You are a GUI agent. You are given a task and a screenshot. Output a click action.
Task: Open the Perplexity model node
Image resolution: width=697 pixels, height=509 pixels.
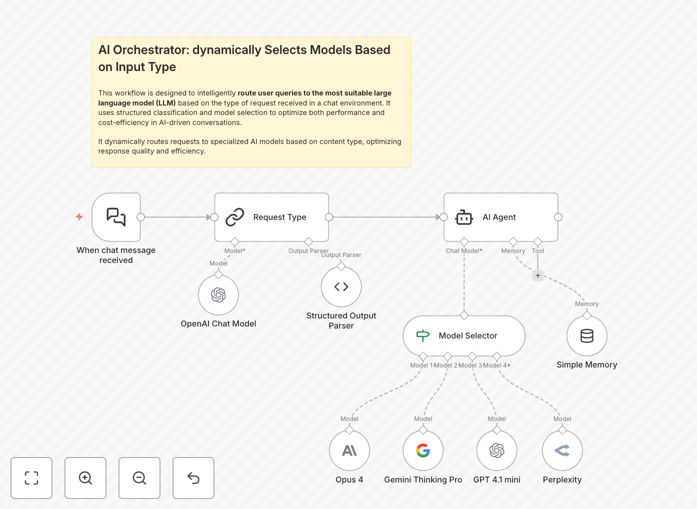(x=562, y=451)
